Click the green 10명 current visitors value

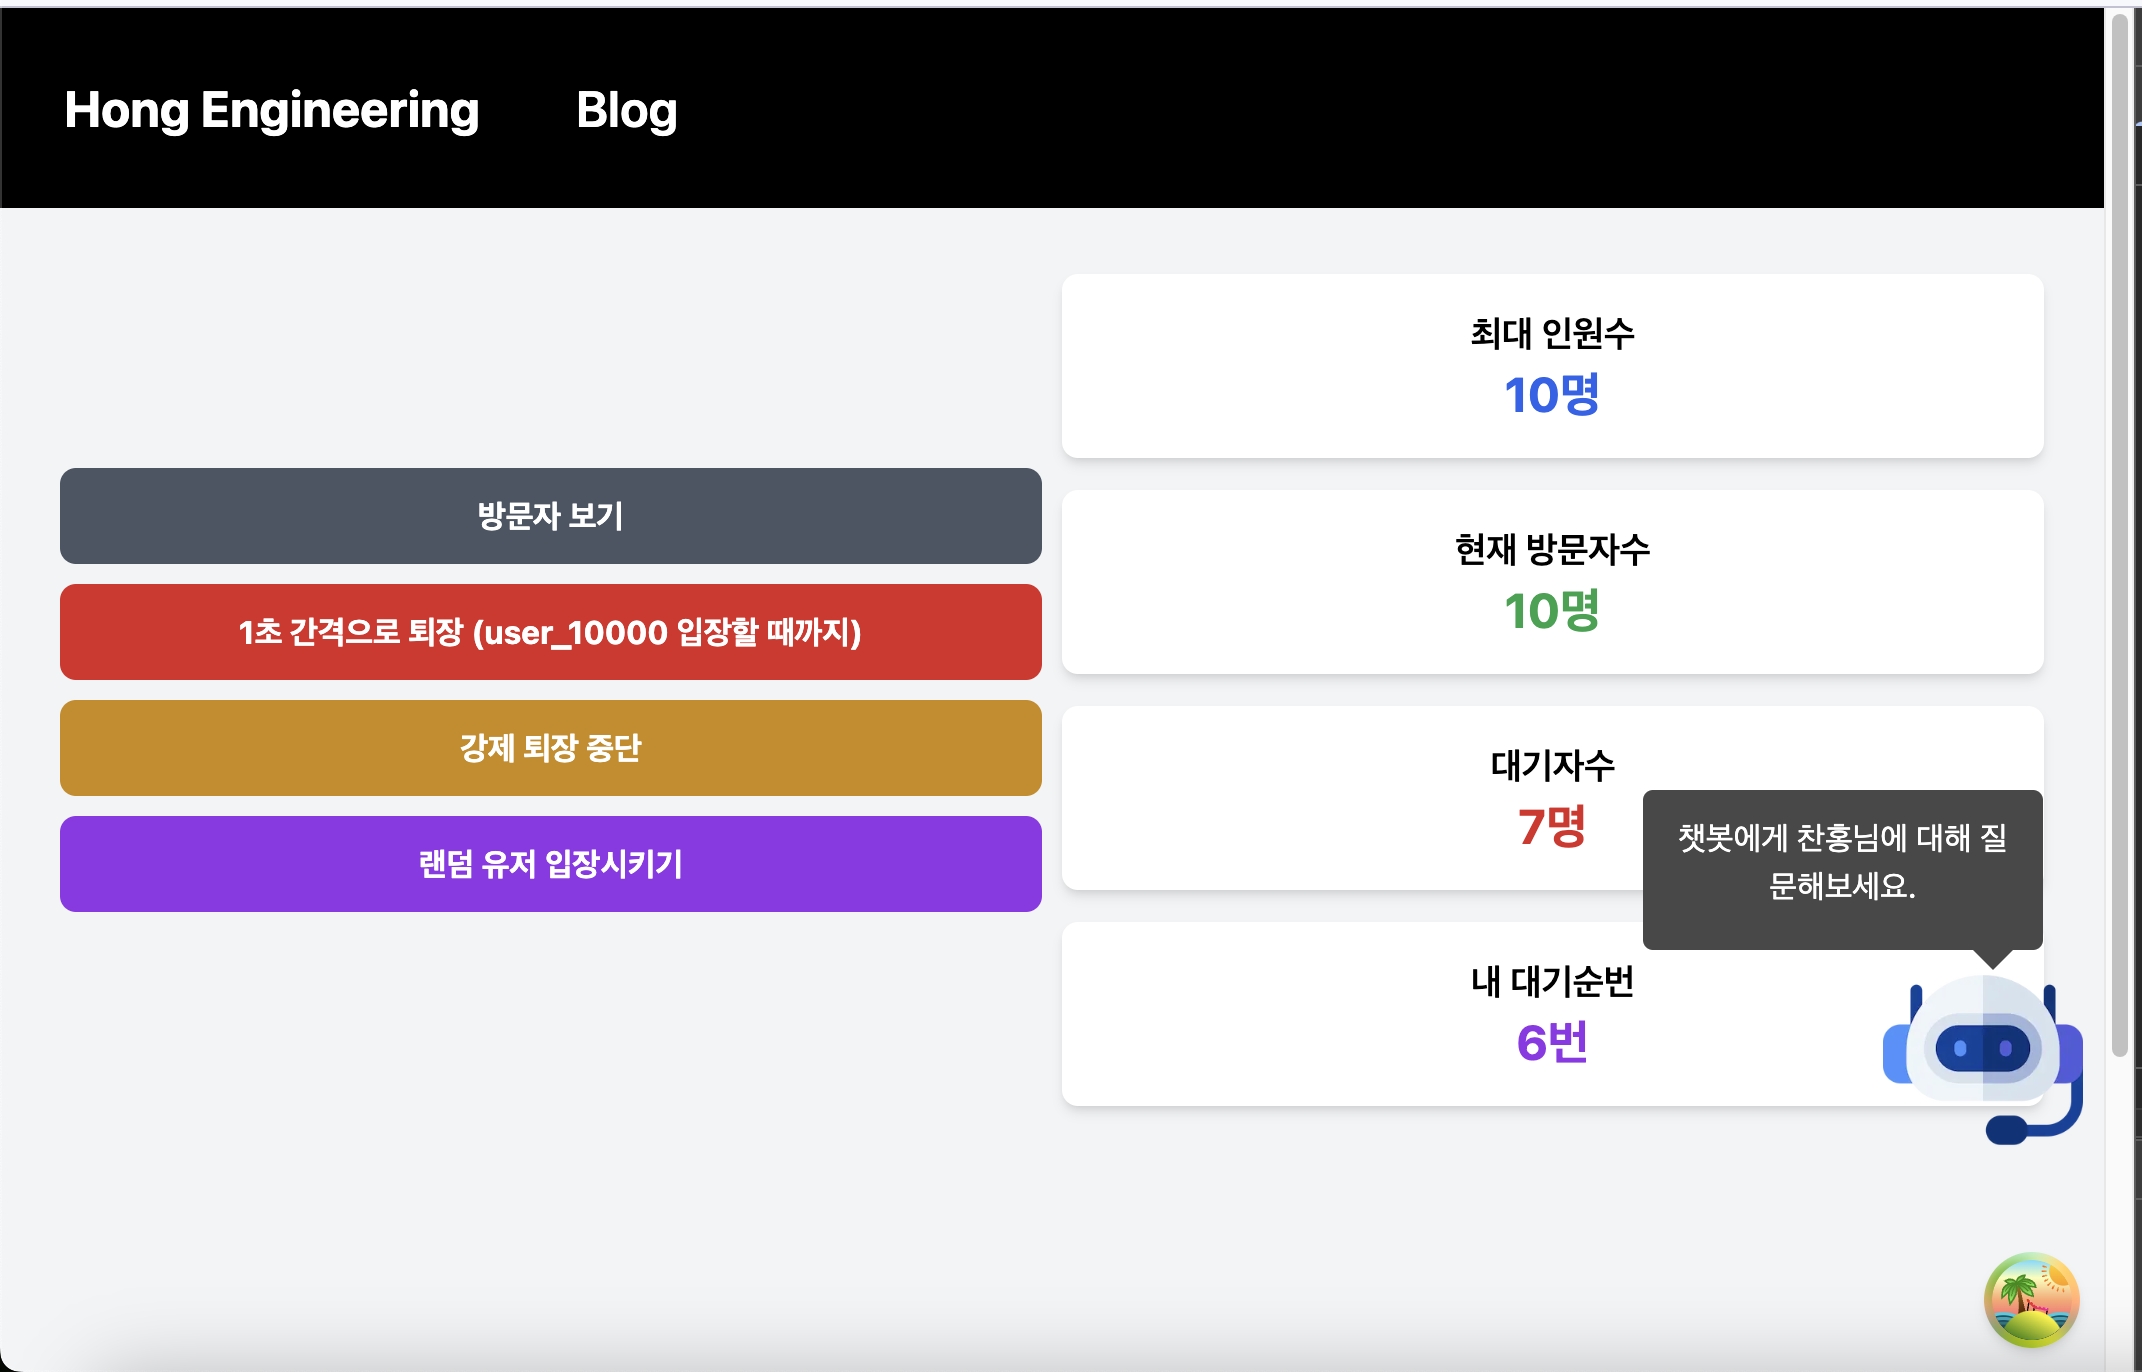click(1552, 611)
